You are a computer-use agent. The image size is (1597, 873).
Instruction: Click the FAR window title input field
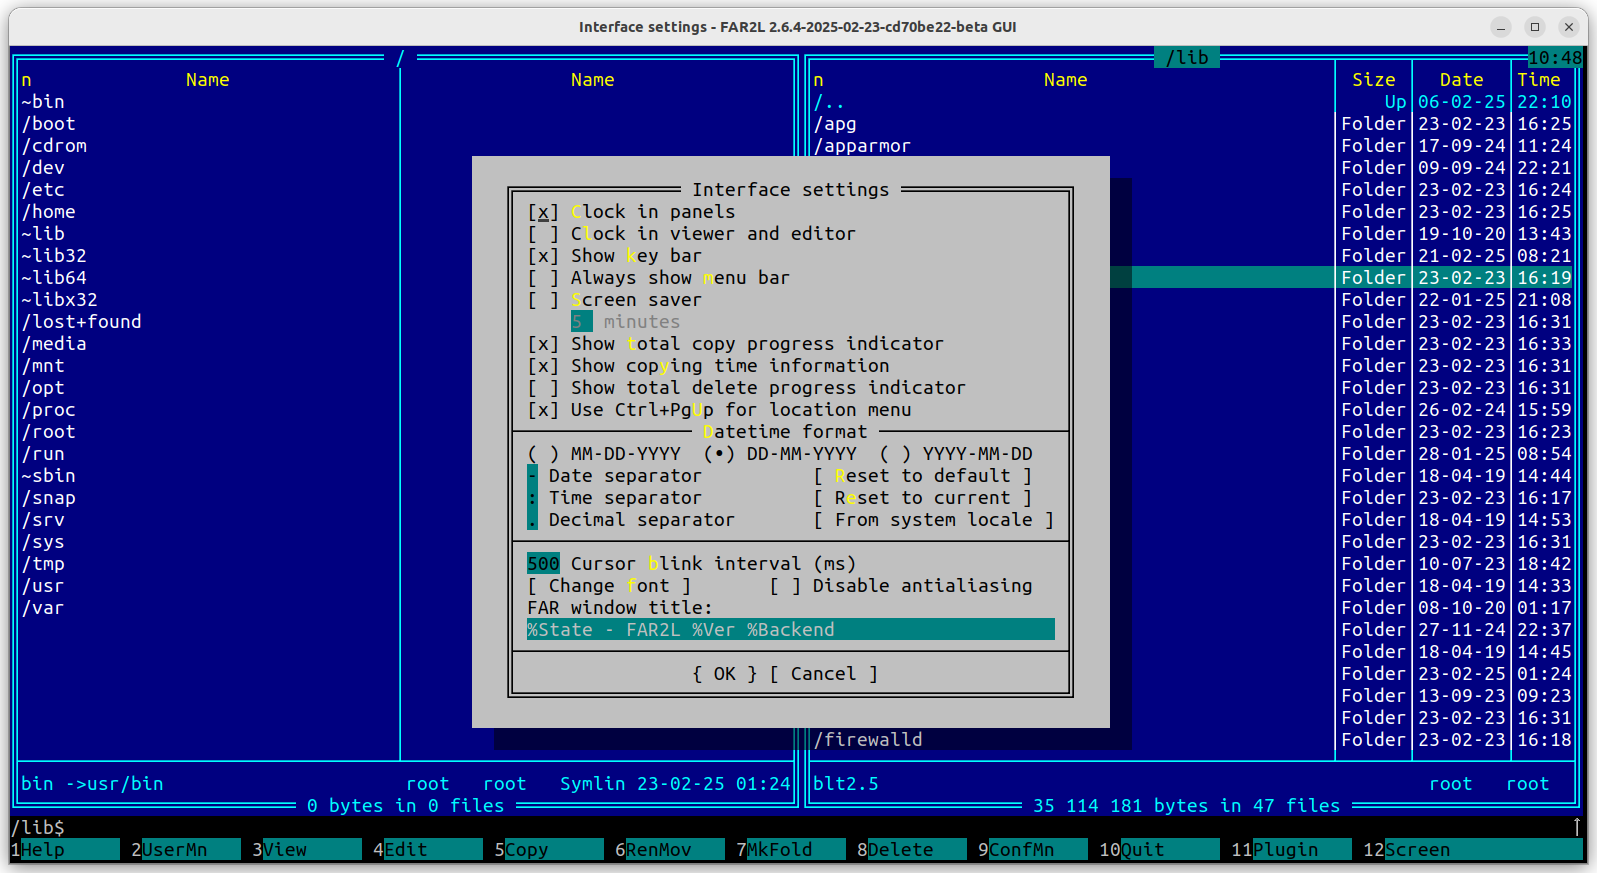point(790,630)
